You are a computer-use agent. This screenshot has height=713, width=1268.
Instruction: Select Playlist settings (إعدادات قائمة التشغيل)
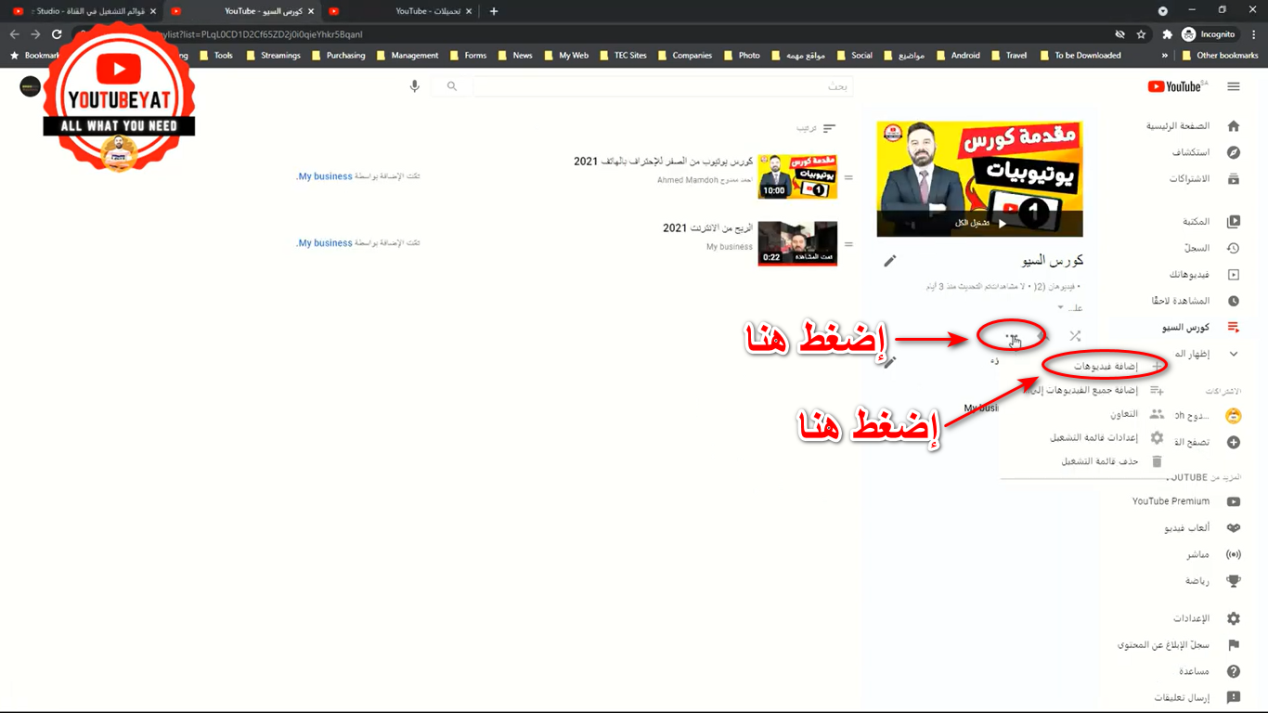[1093, 438]
